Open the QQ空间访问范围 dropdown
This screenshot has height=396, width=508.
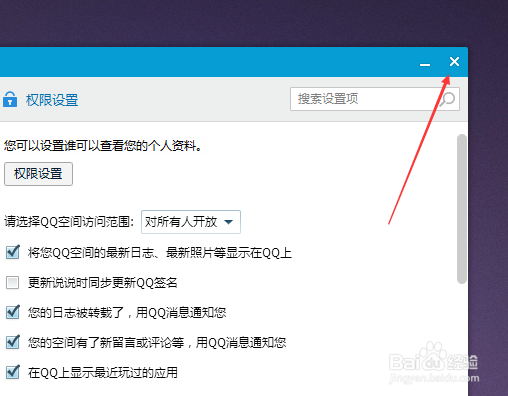point(191,222)
